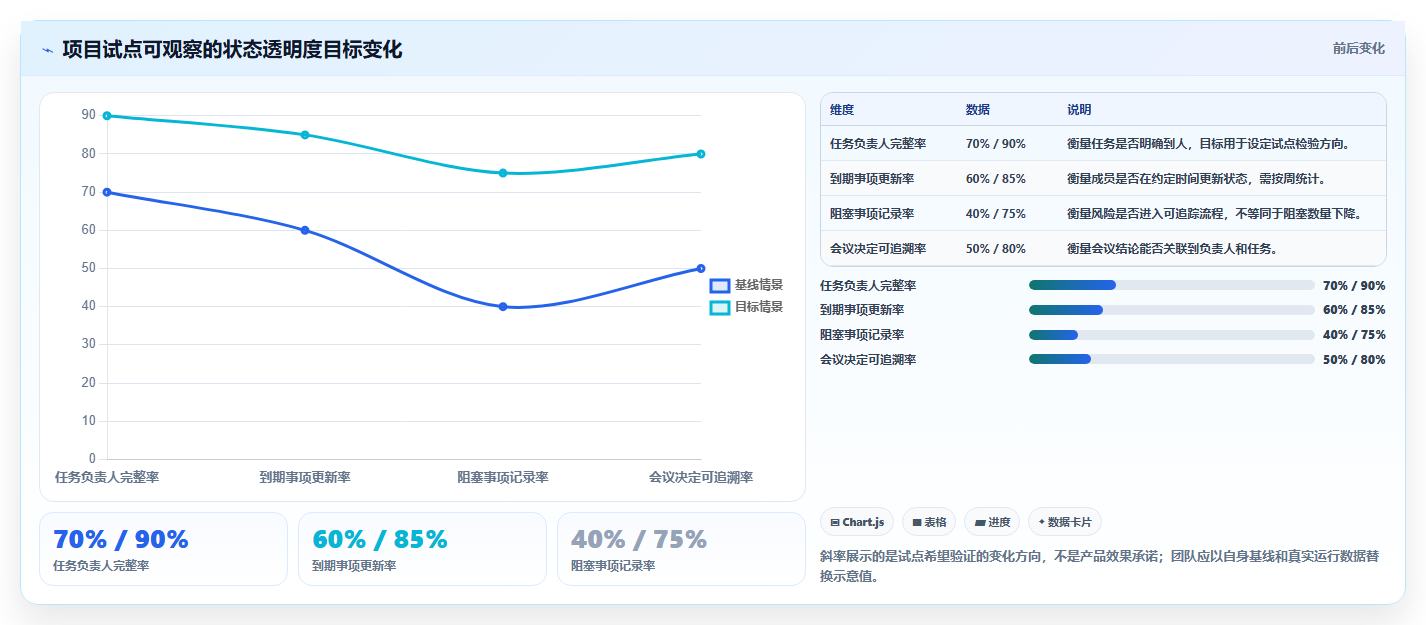Click target point at 会议决定可追溯率 (80)
The width and height of the screenshot is (1426, 625).
point(701,154)
